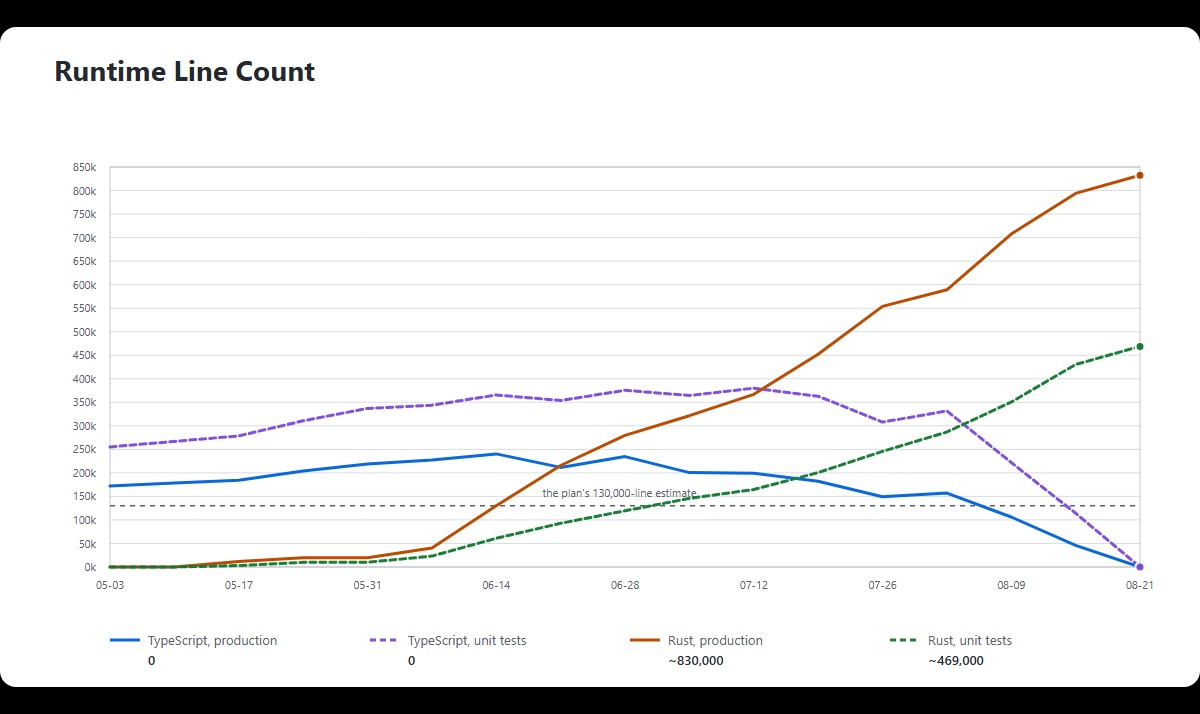Screen dimensions: 1200x714
Task: Click the "08-21" x-axis date label
Action: point(1140,586)
